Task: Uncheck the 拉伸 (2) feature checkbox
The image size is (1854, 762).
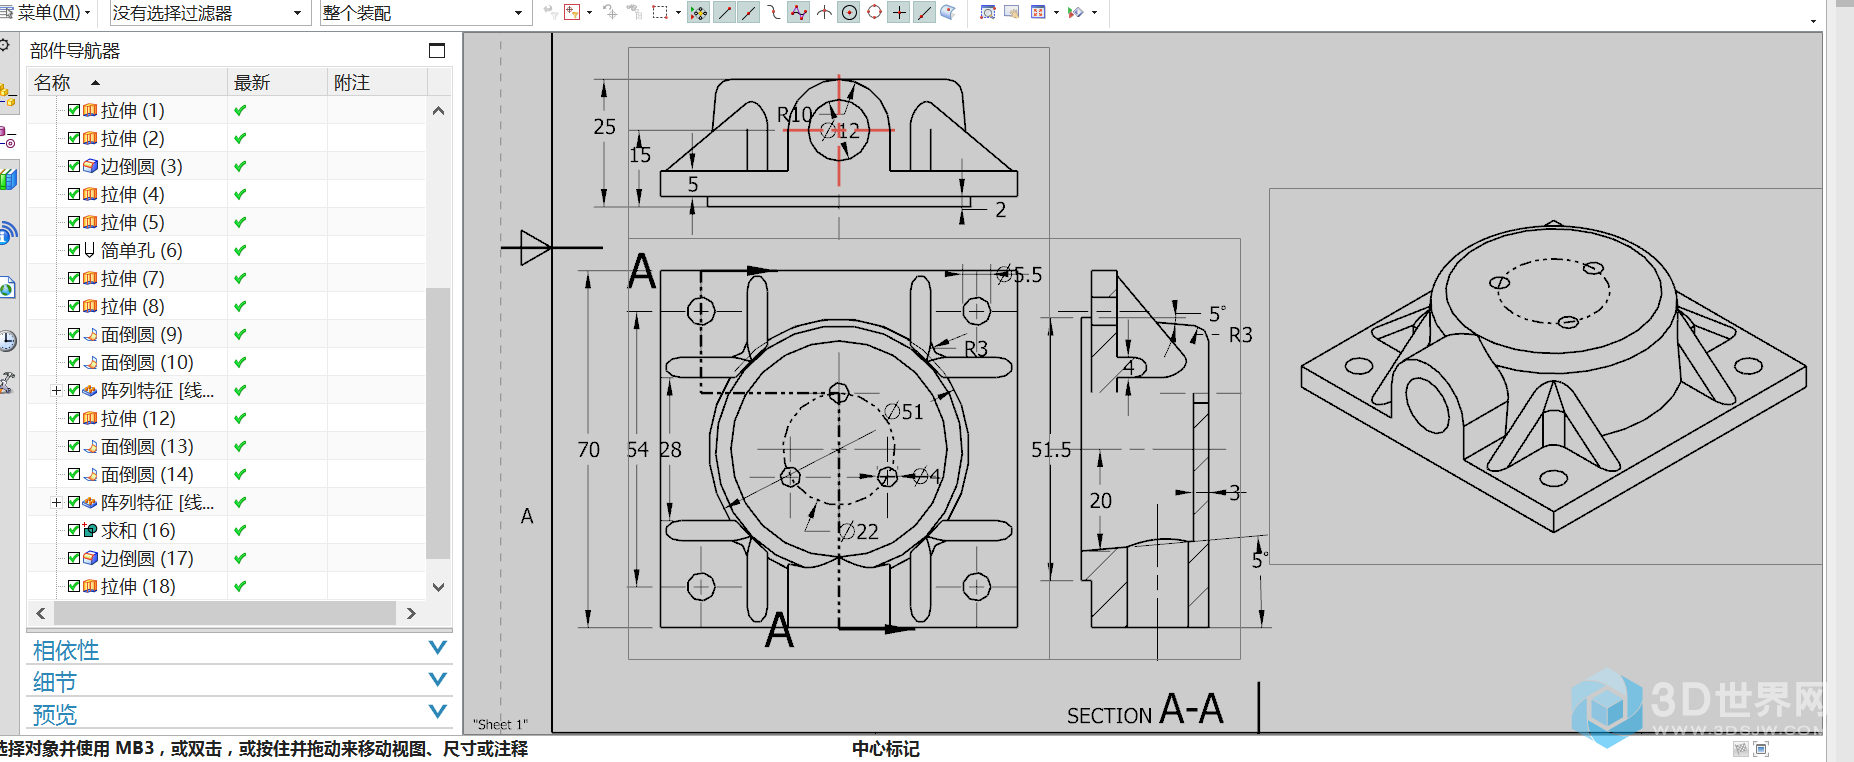Action: click(74, 138)
